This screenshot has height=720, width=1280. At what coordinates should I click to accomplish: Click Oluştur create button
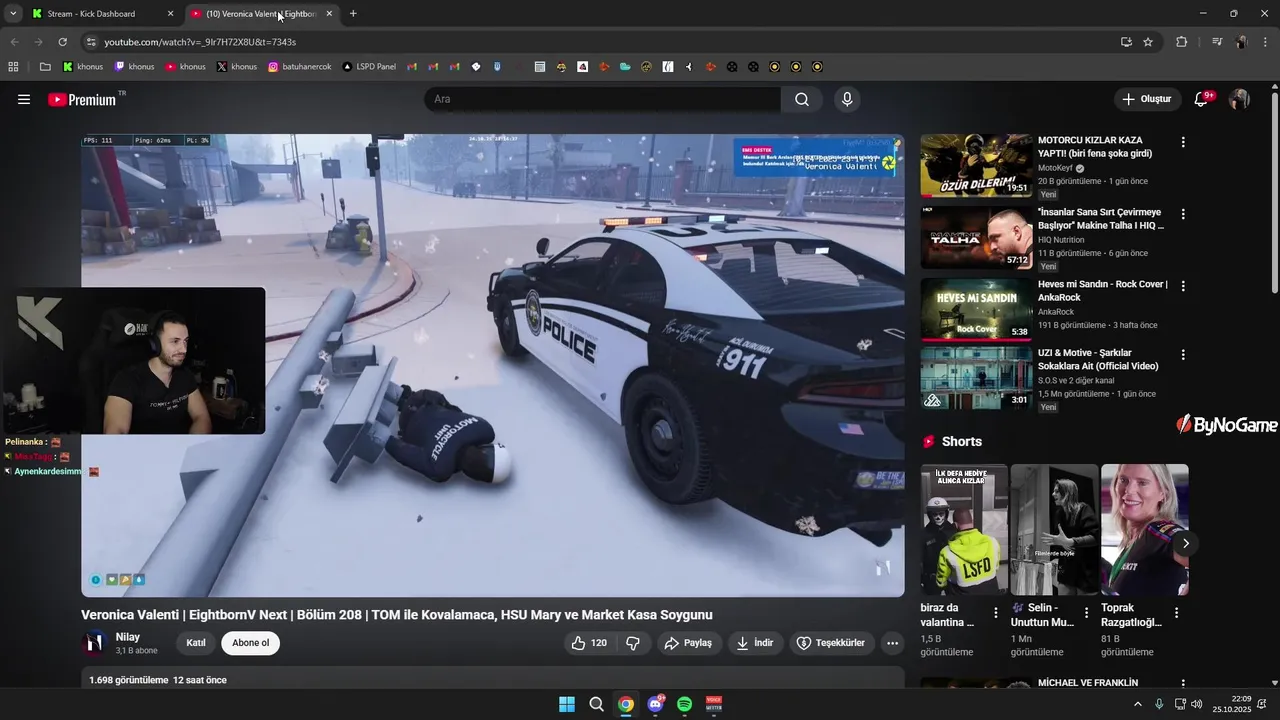[x=1146, y=99]
